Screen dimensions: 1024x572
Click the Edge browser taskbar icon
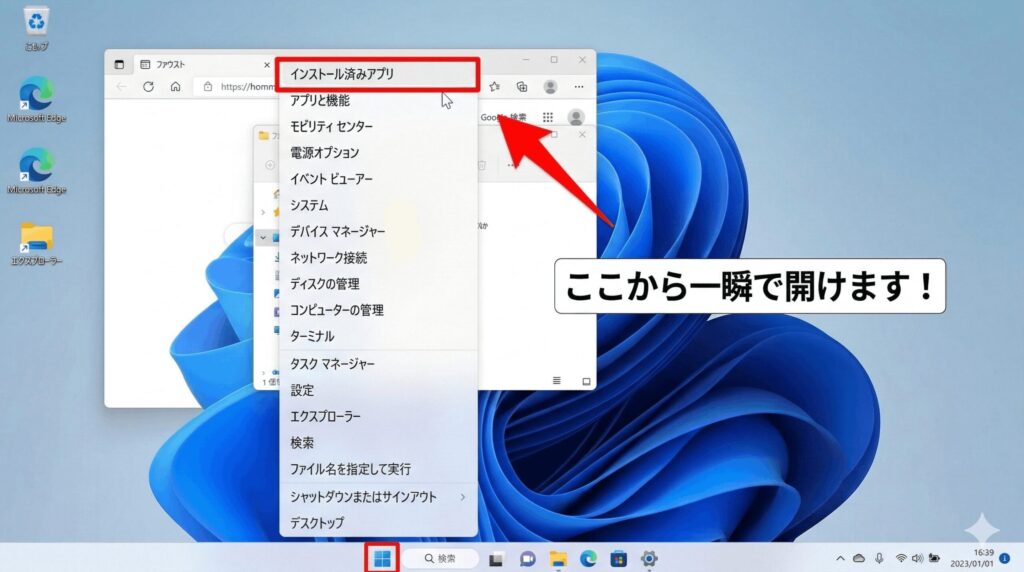click(x=588, y=558)
